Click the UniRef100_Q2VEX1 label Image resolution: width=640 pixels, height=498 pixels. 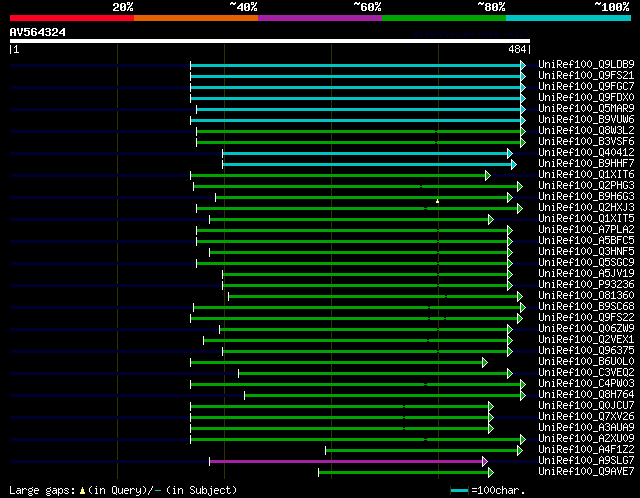coord(586,340)
